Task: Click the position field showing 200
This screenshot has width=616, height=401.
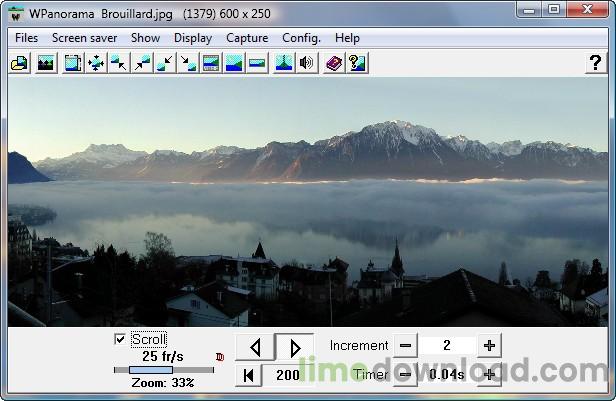Action: [288, 375]
